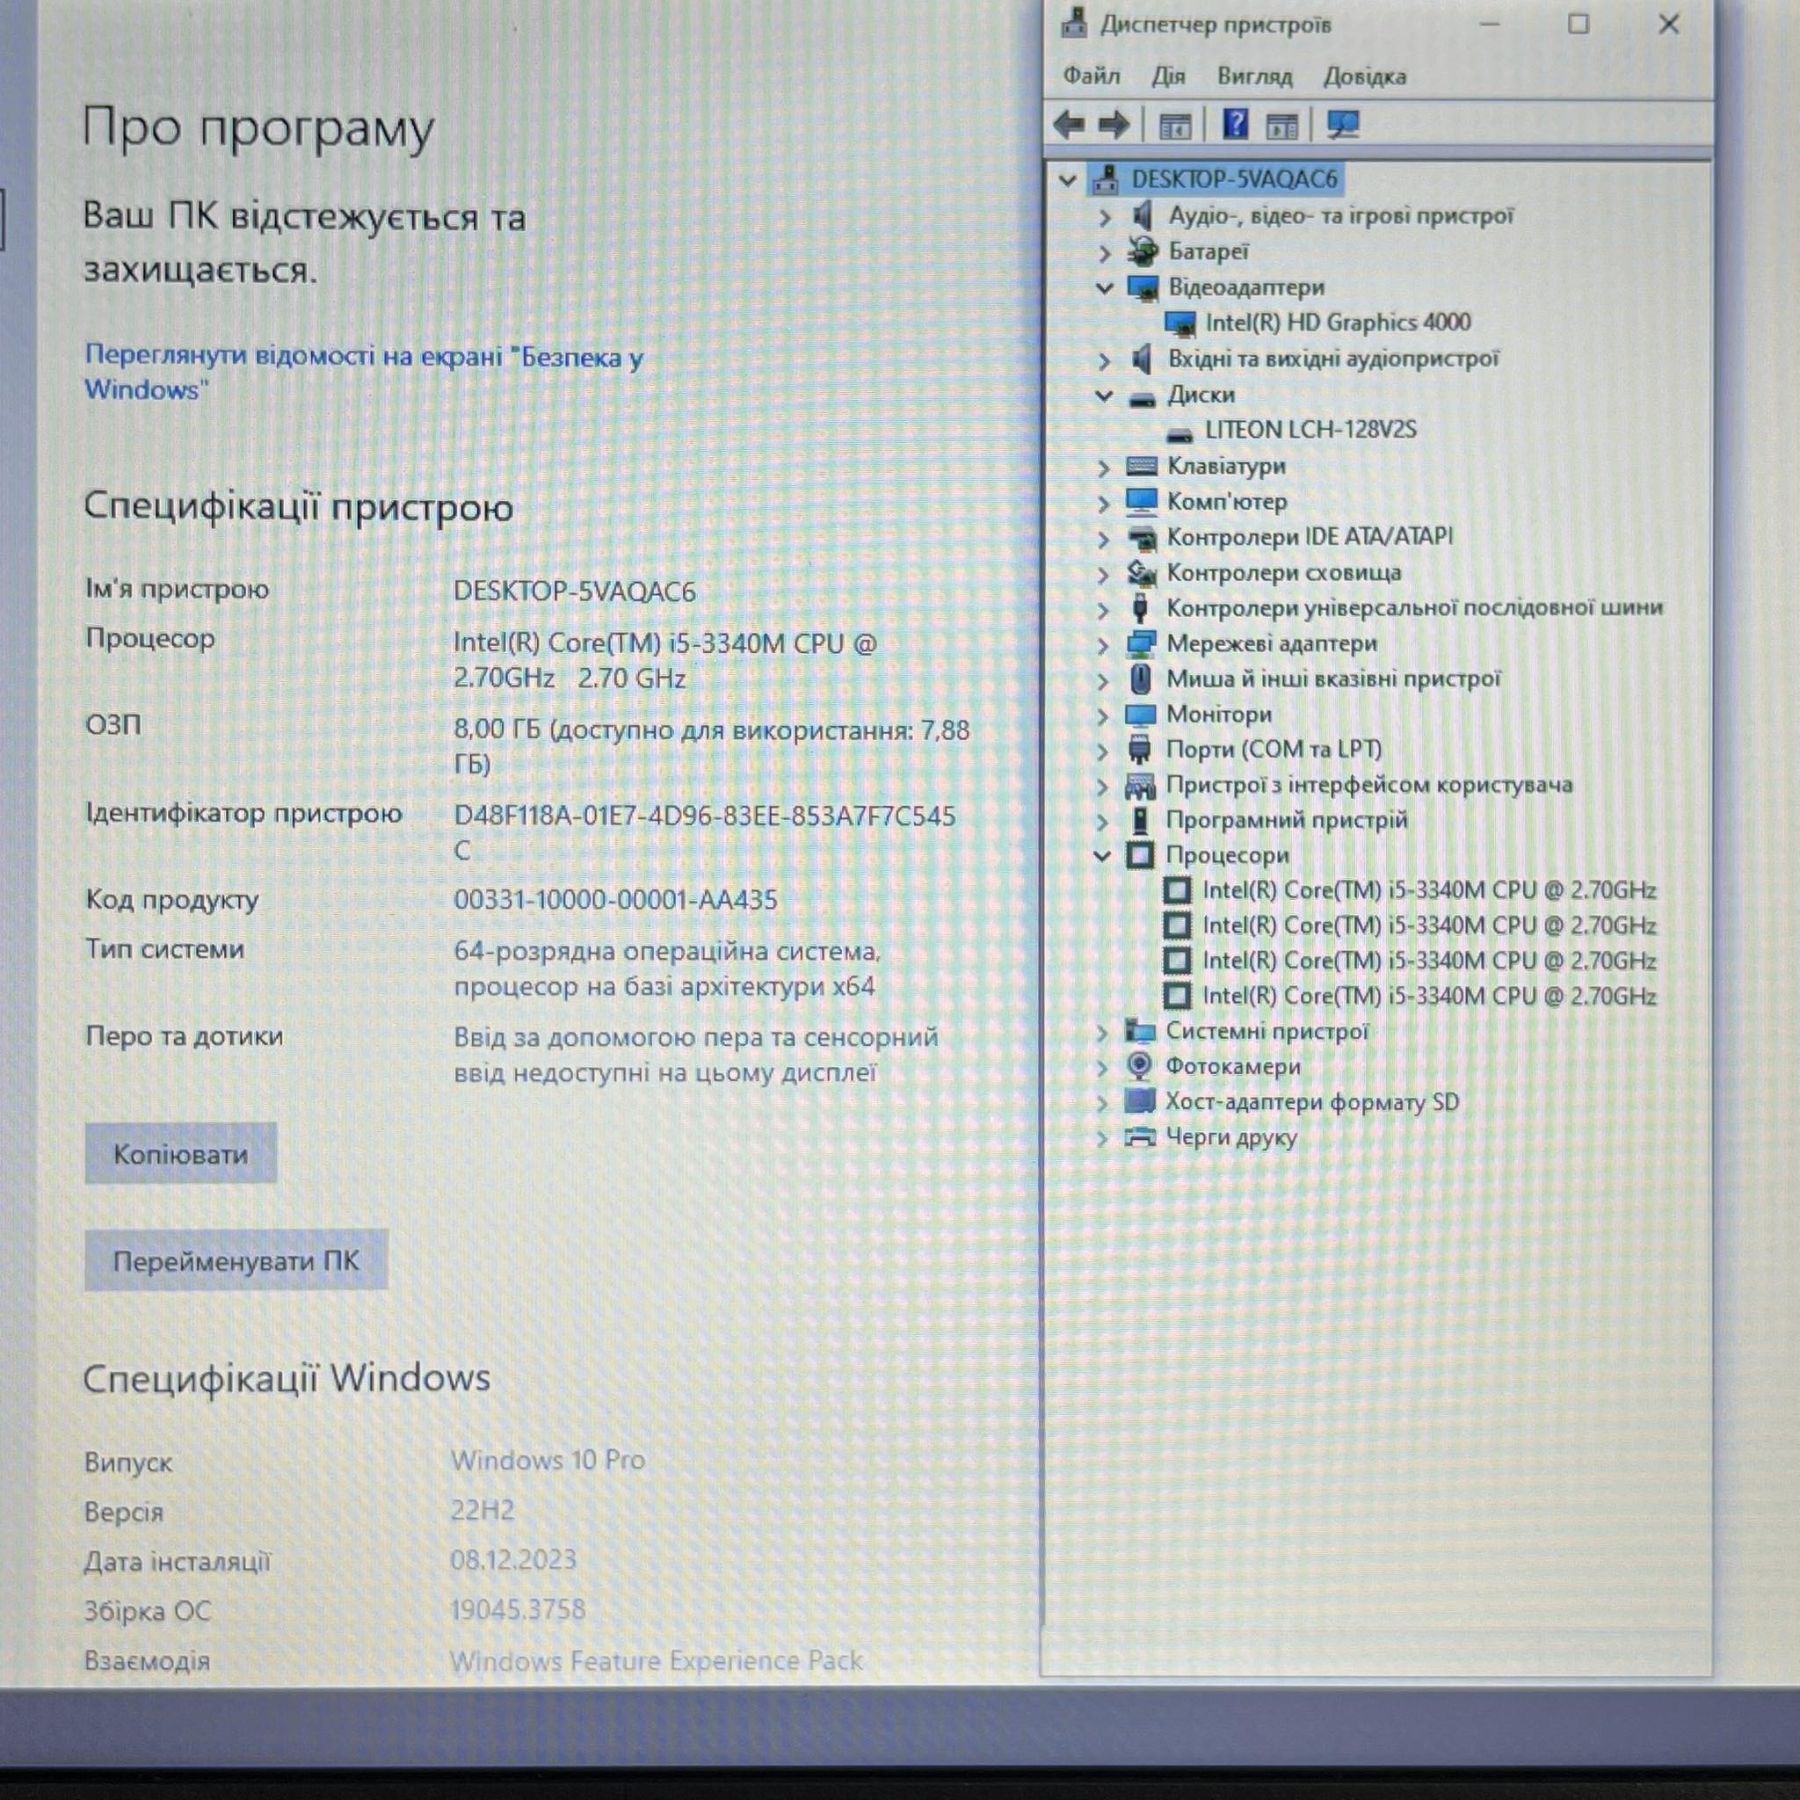Open the Довідка menu

click(x=1365, y=76)
